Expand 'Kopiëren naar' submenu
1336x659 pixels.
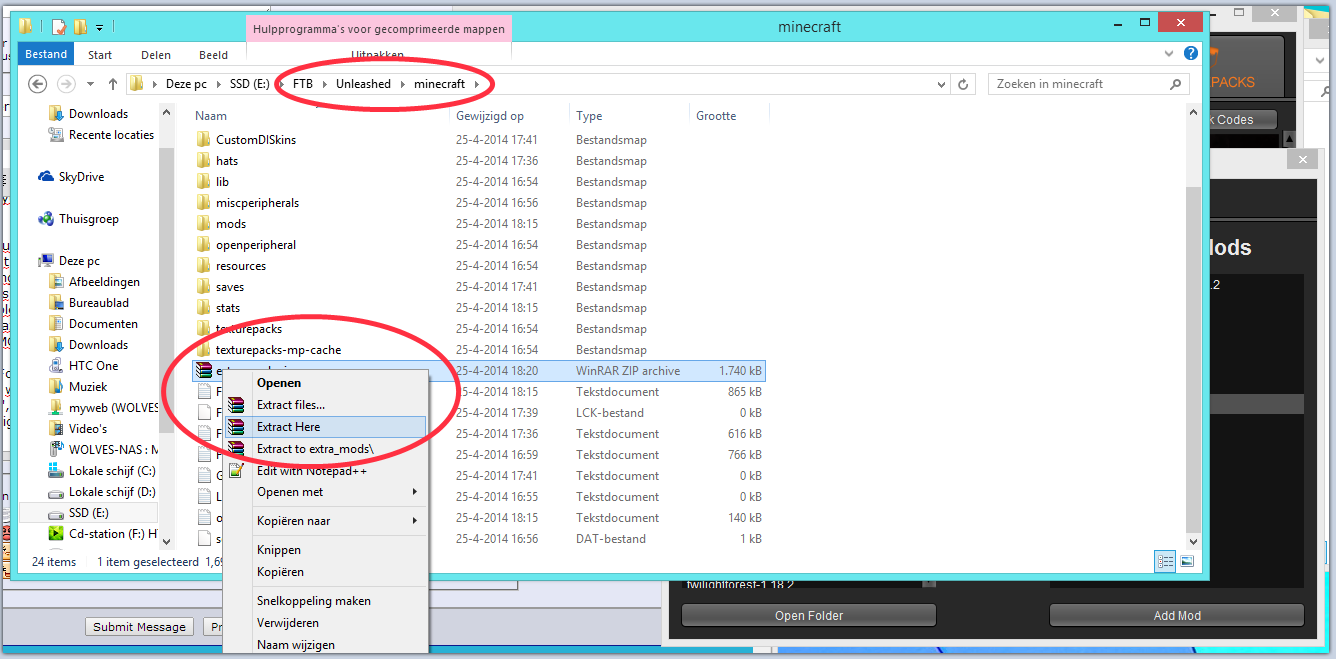[327, 521]
